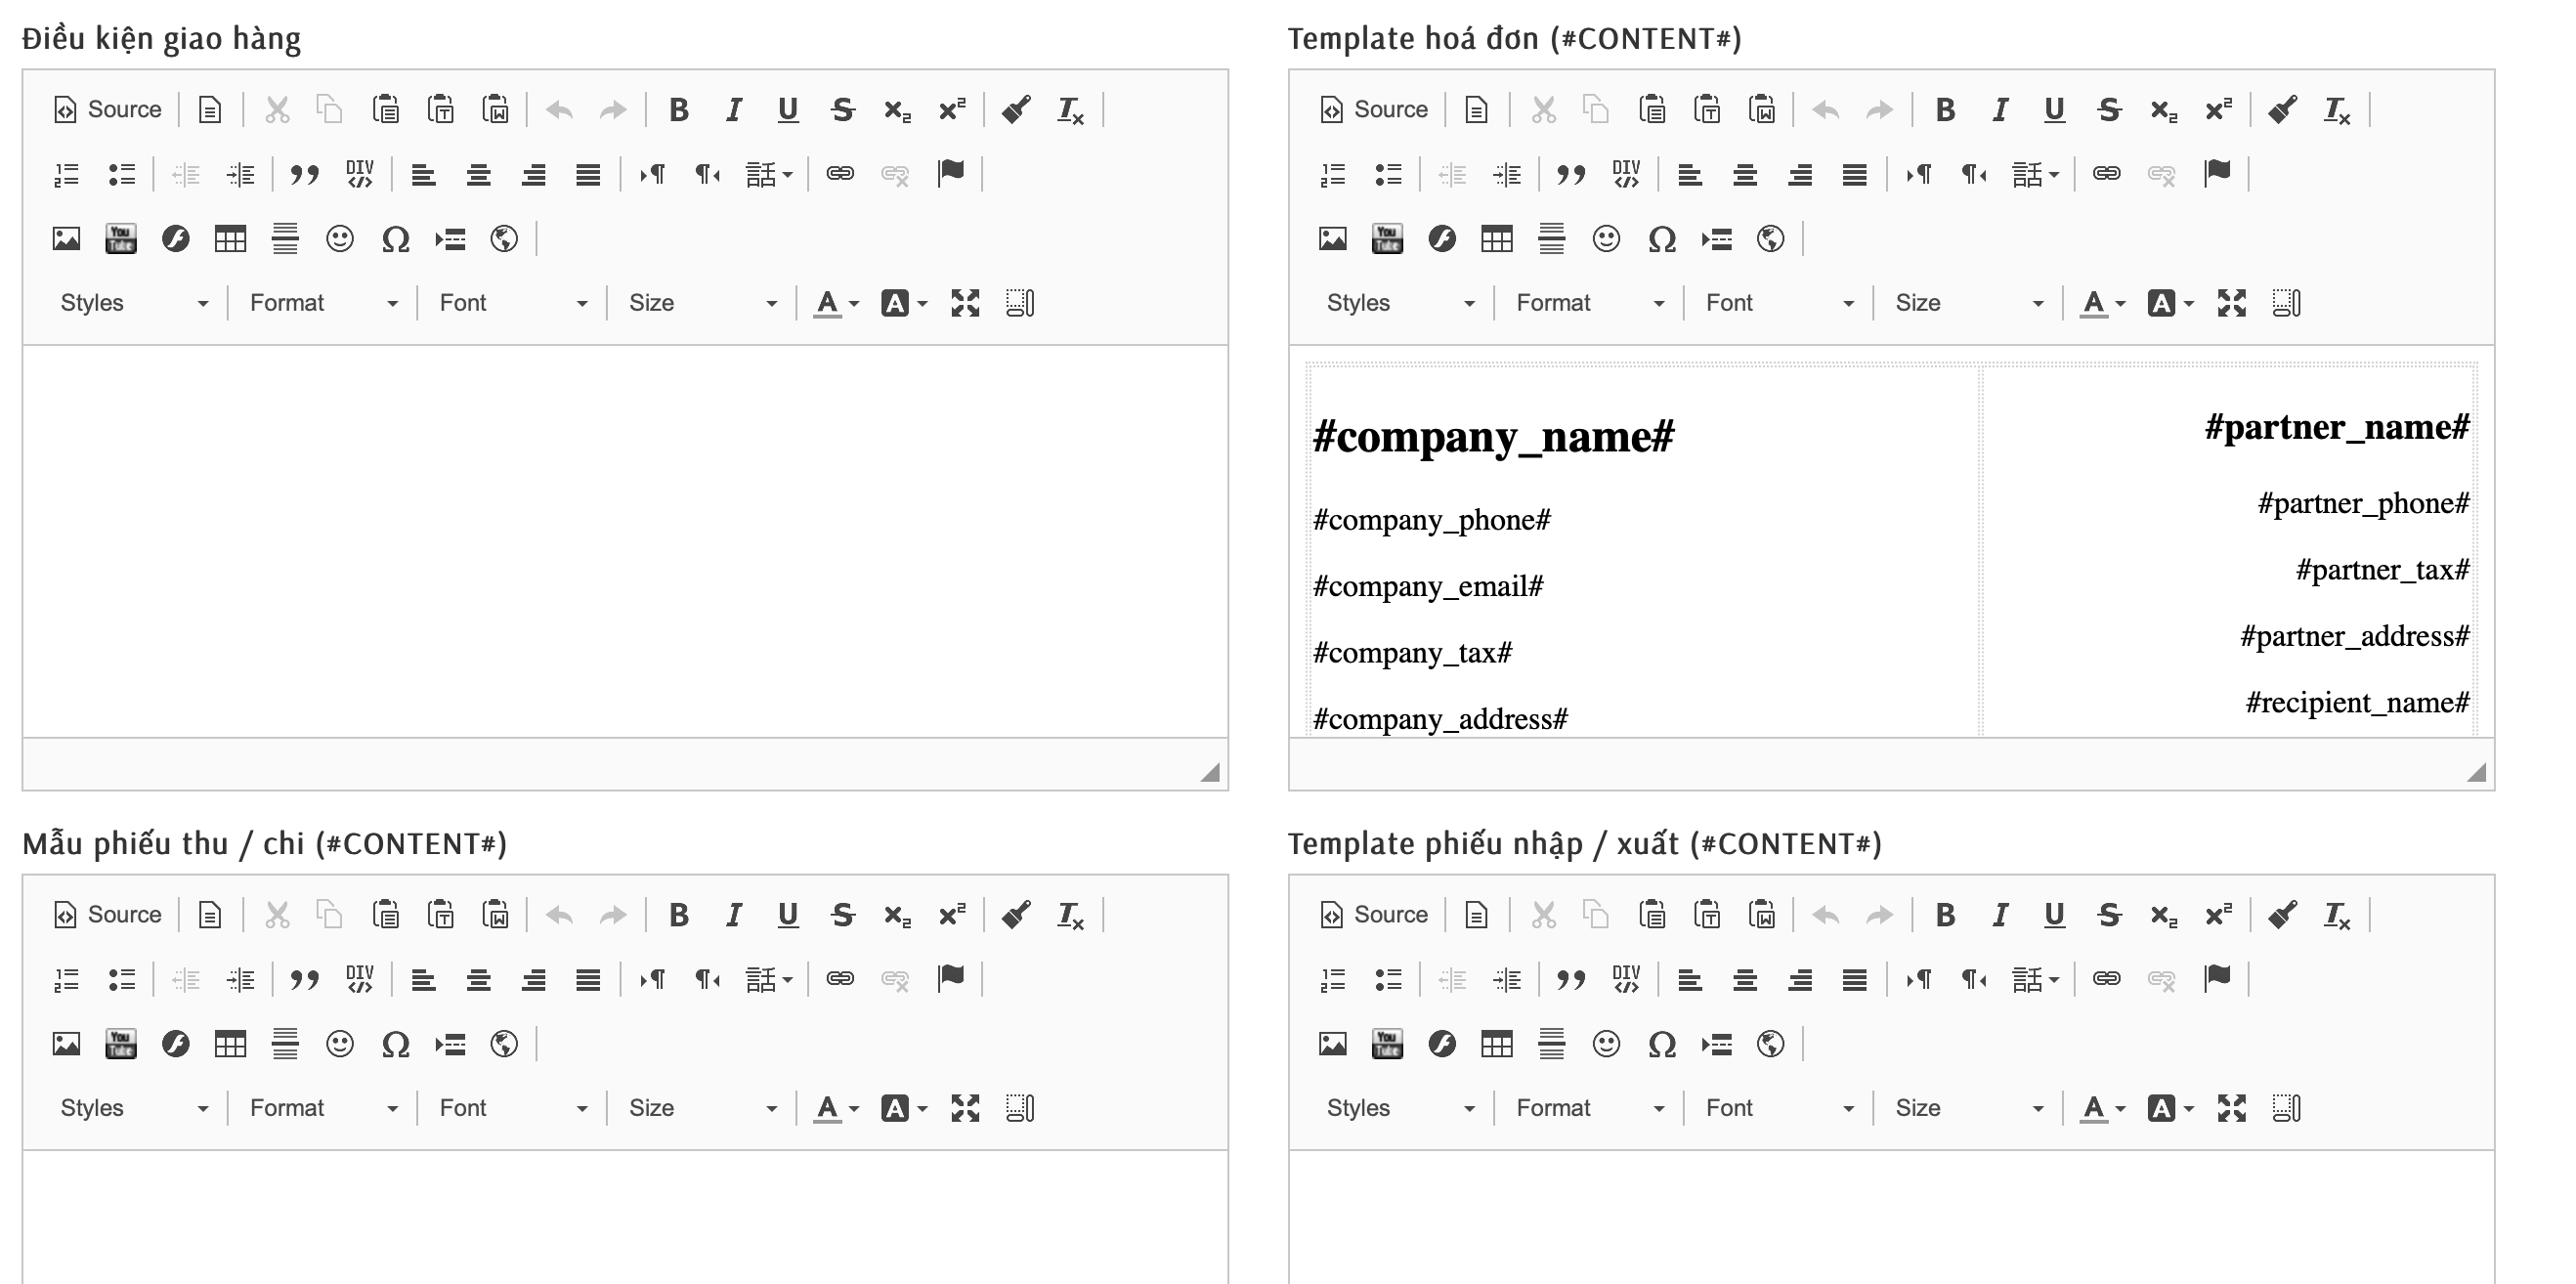Insert table in Template hoá đơn editor
Viewport: 2576px width, 1284px height.
(x=1497, y=239)
